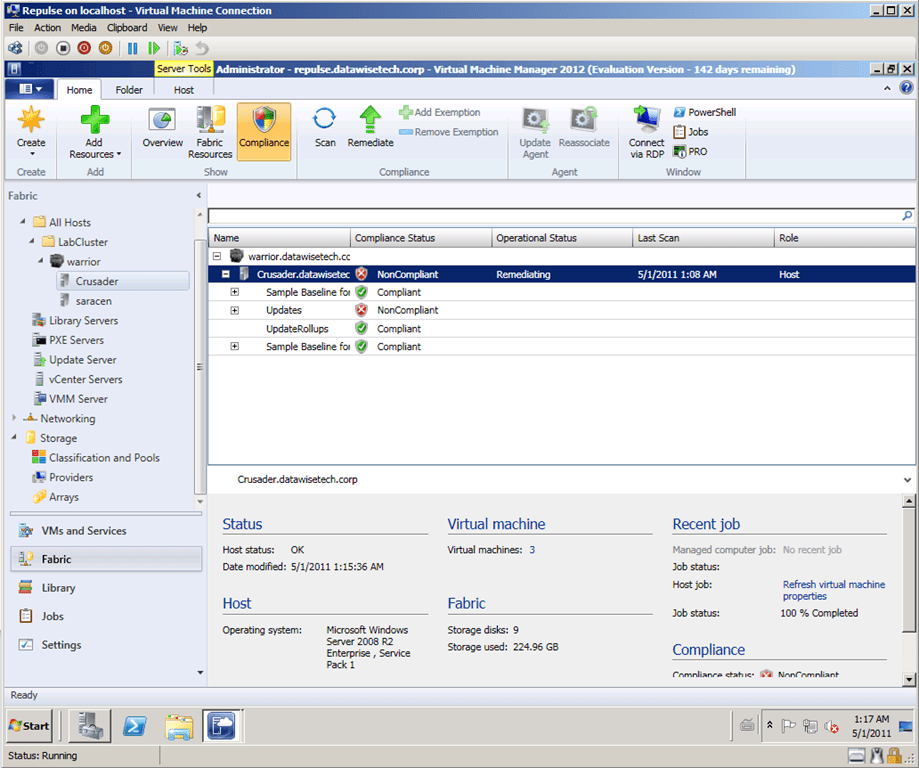Open the PRO window button
The image size is (919, 768).
[690, 151]
